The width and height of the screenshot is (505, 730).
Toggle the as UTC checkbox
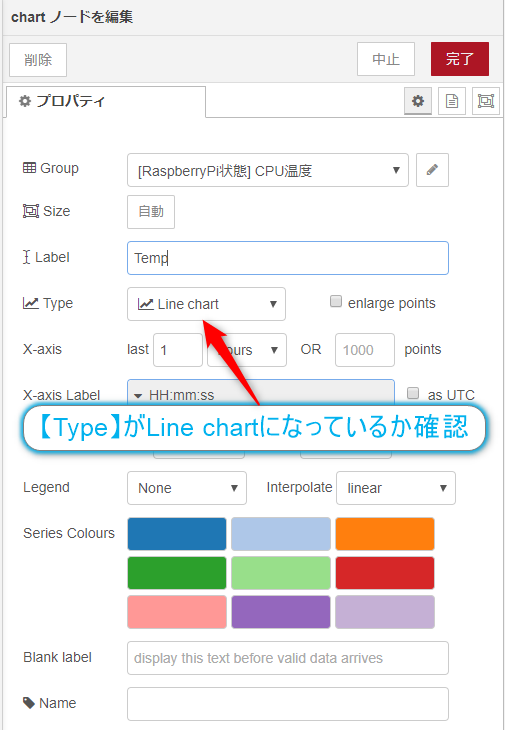tap(413, 393)
